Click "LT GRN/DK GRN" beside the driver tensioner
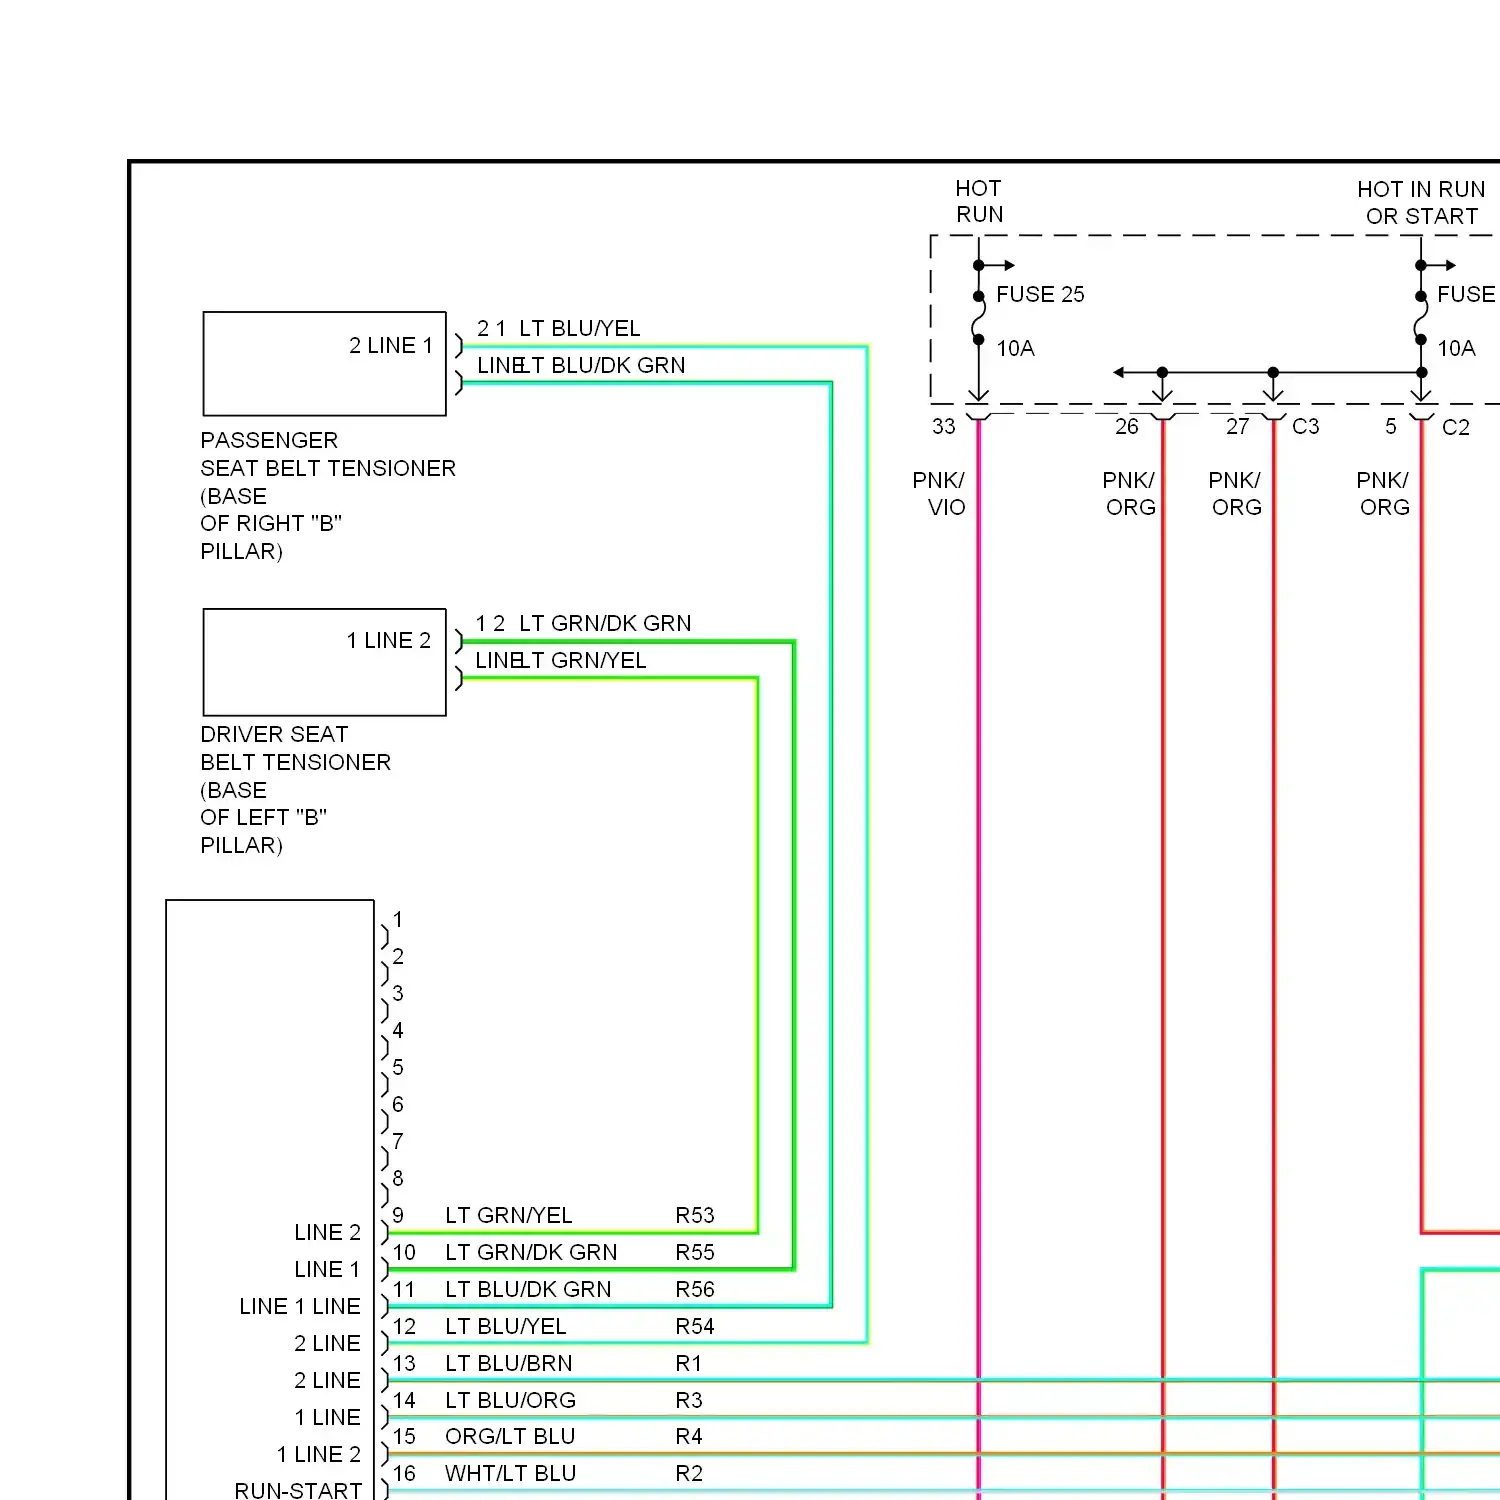 605,623
